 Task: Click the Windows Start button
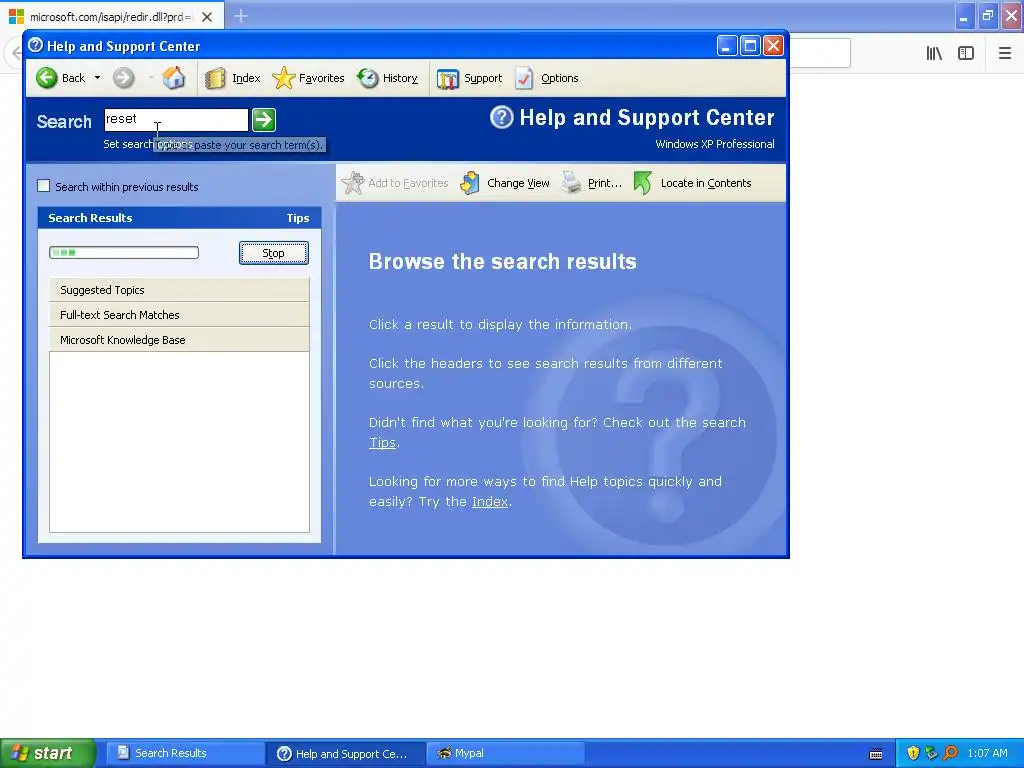tap(48, 754)
